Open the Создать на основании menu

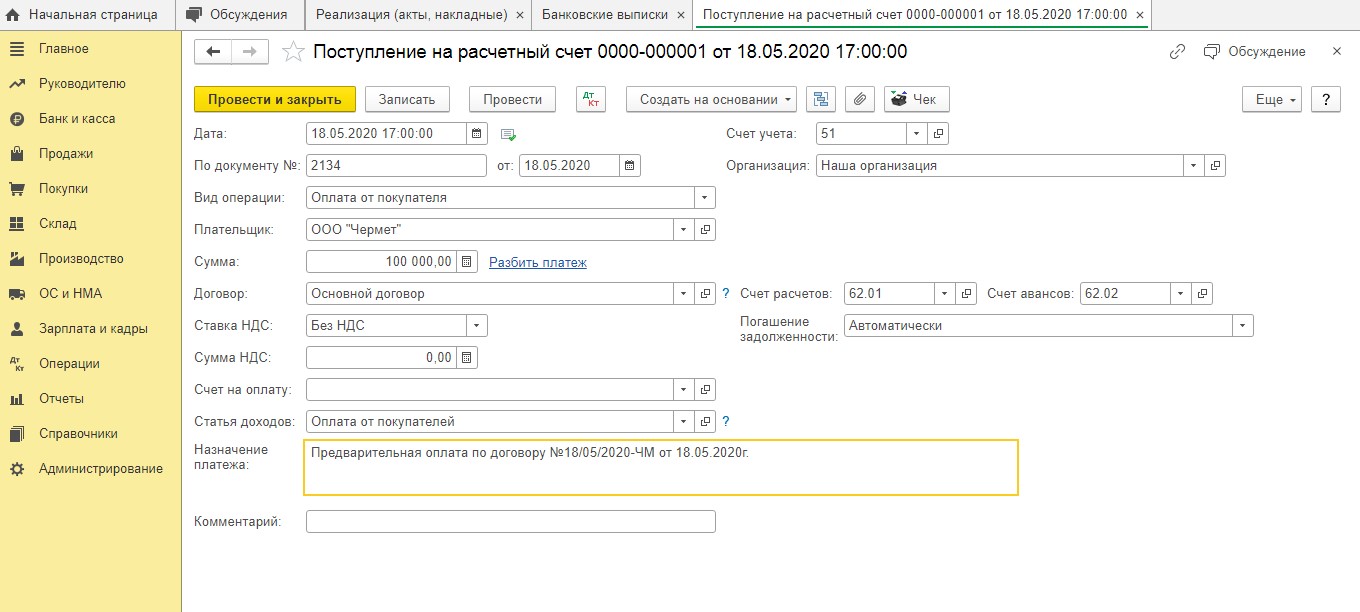(710, 99)
